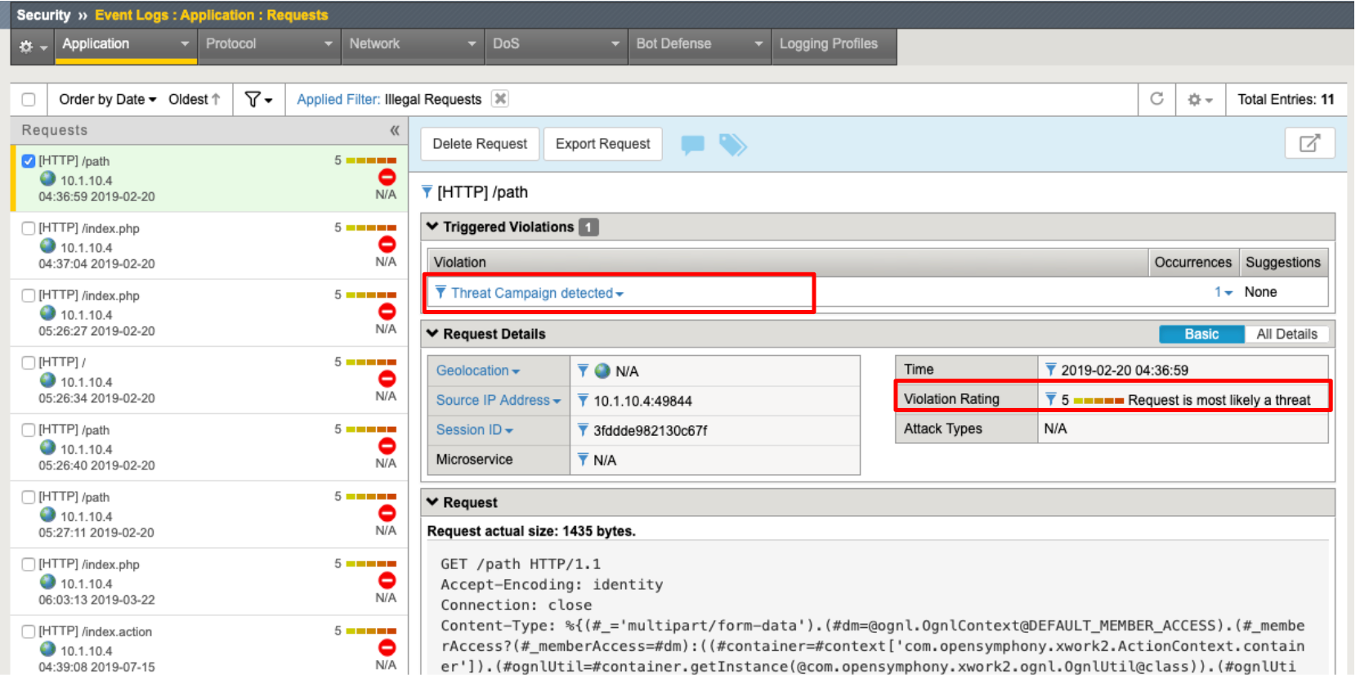Check the [HTTP] / request at 05:26:34
The image size is (1360, 682).
point(28,362)
